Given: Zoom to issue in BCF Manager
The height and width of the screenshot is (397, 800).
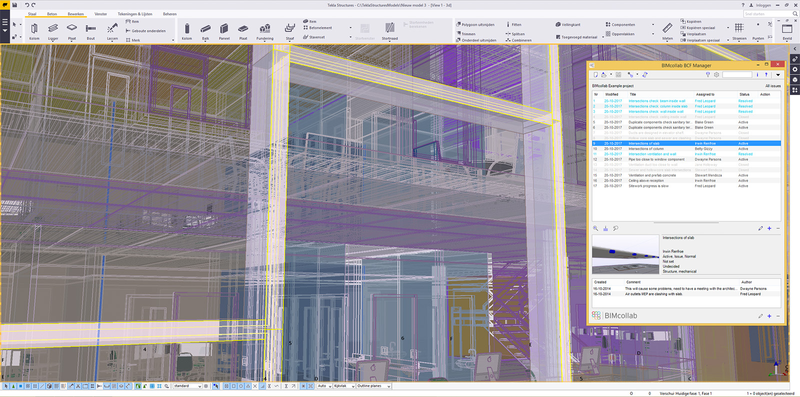Looking at the screenshot, I should (596, 229).
